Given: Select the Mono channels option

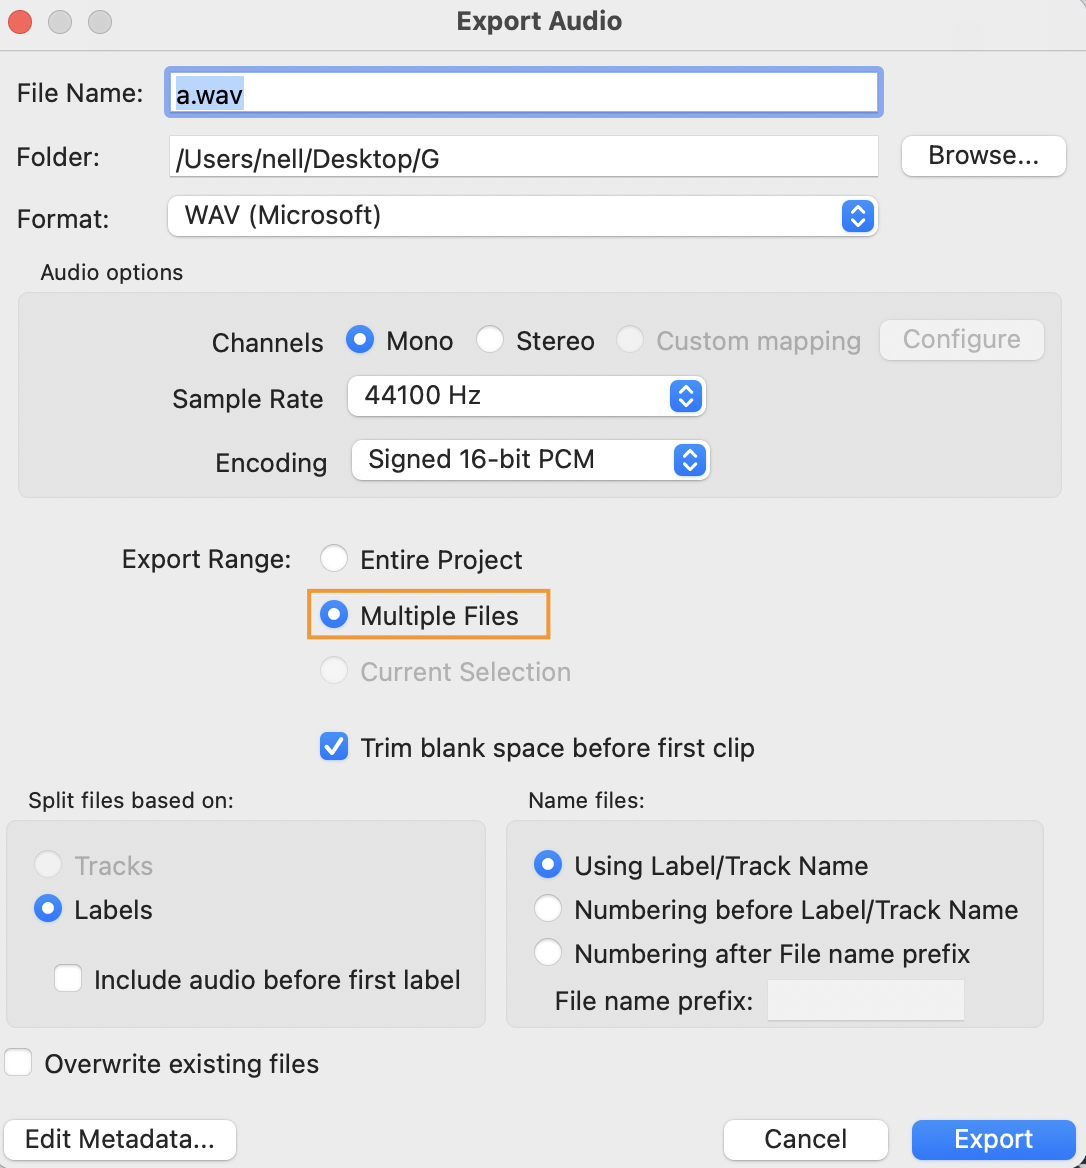Looking at the screenshot, I should tap(360, 341).
